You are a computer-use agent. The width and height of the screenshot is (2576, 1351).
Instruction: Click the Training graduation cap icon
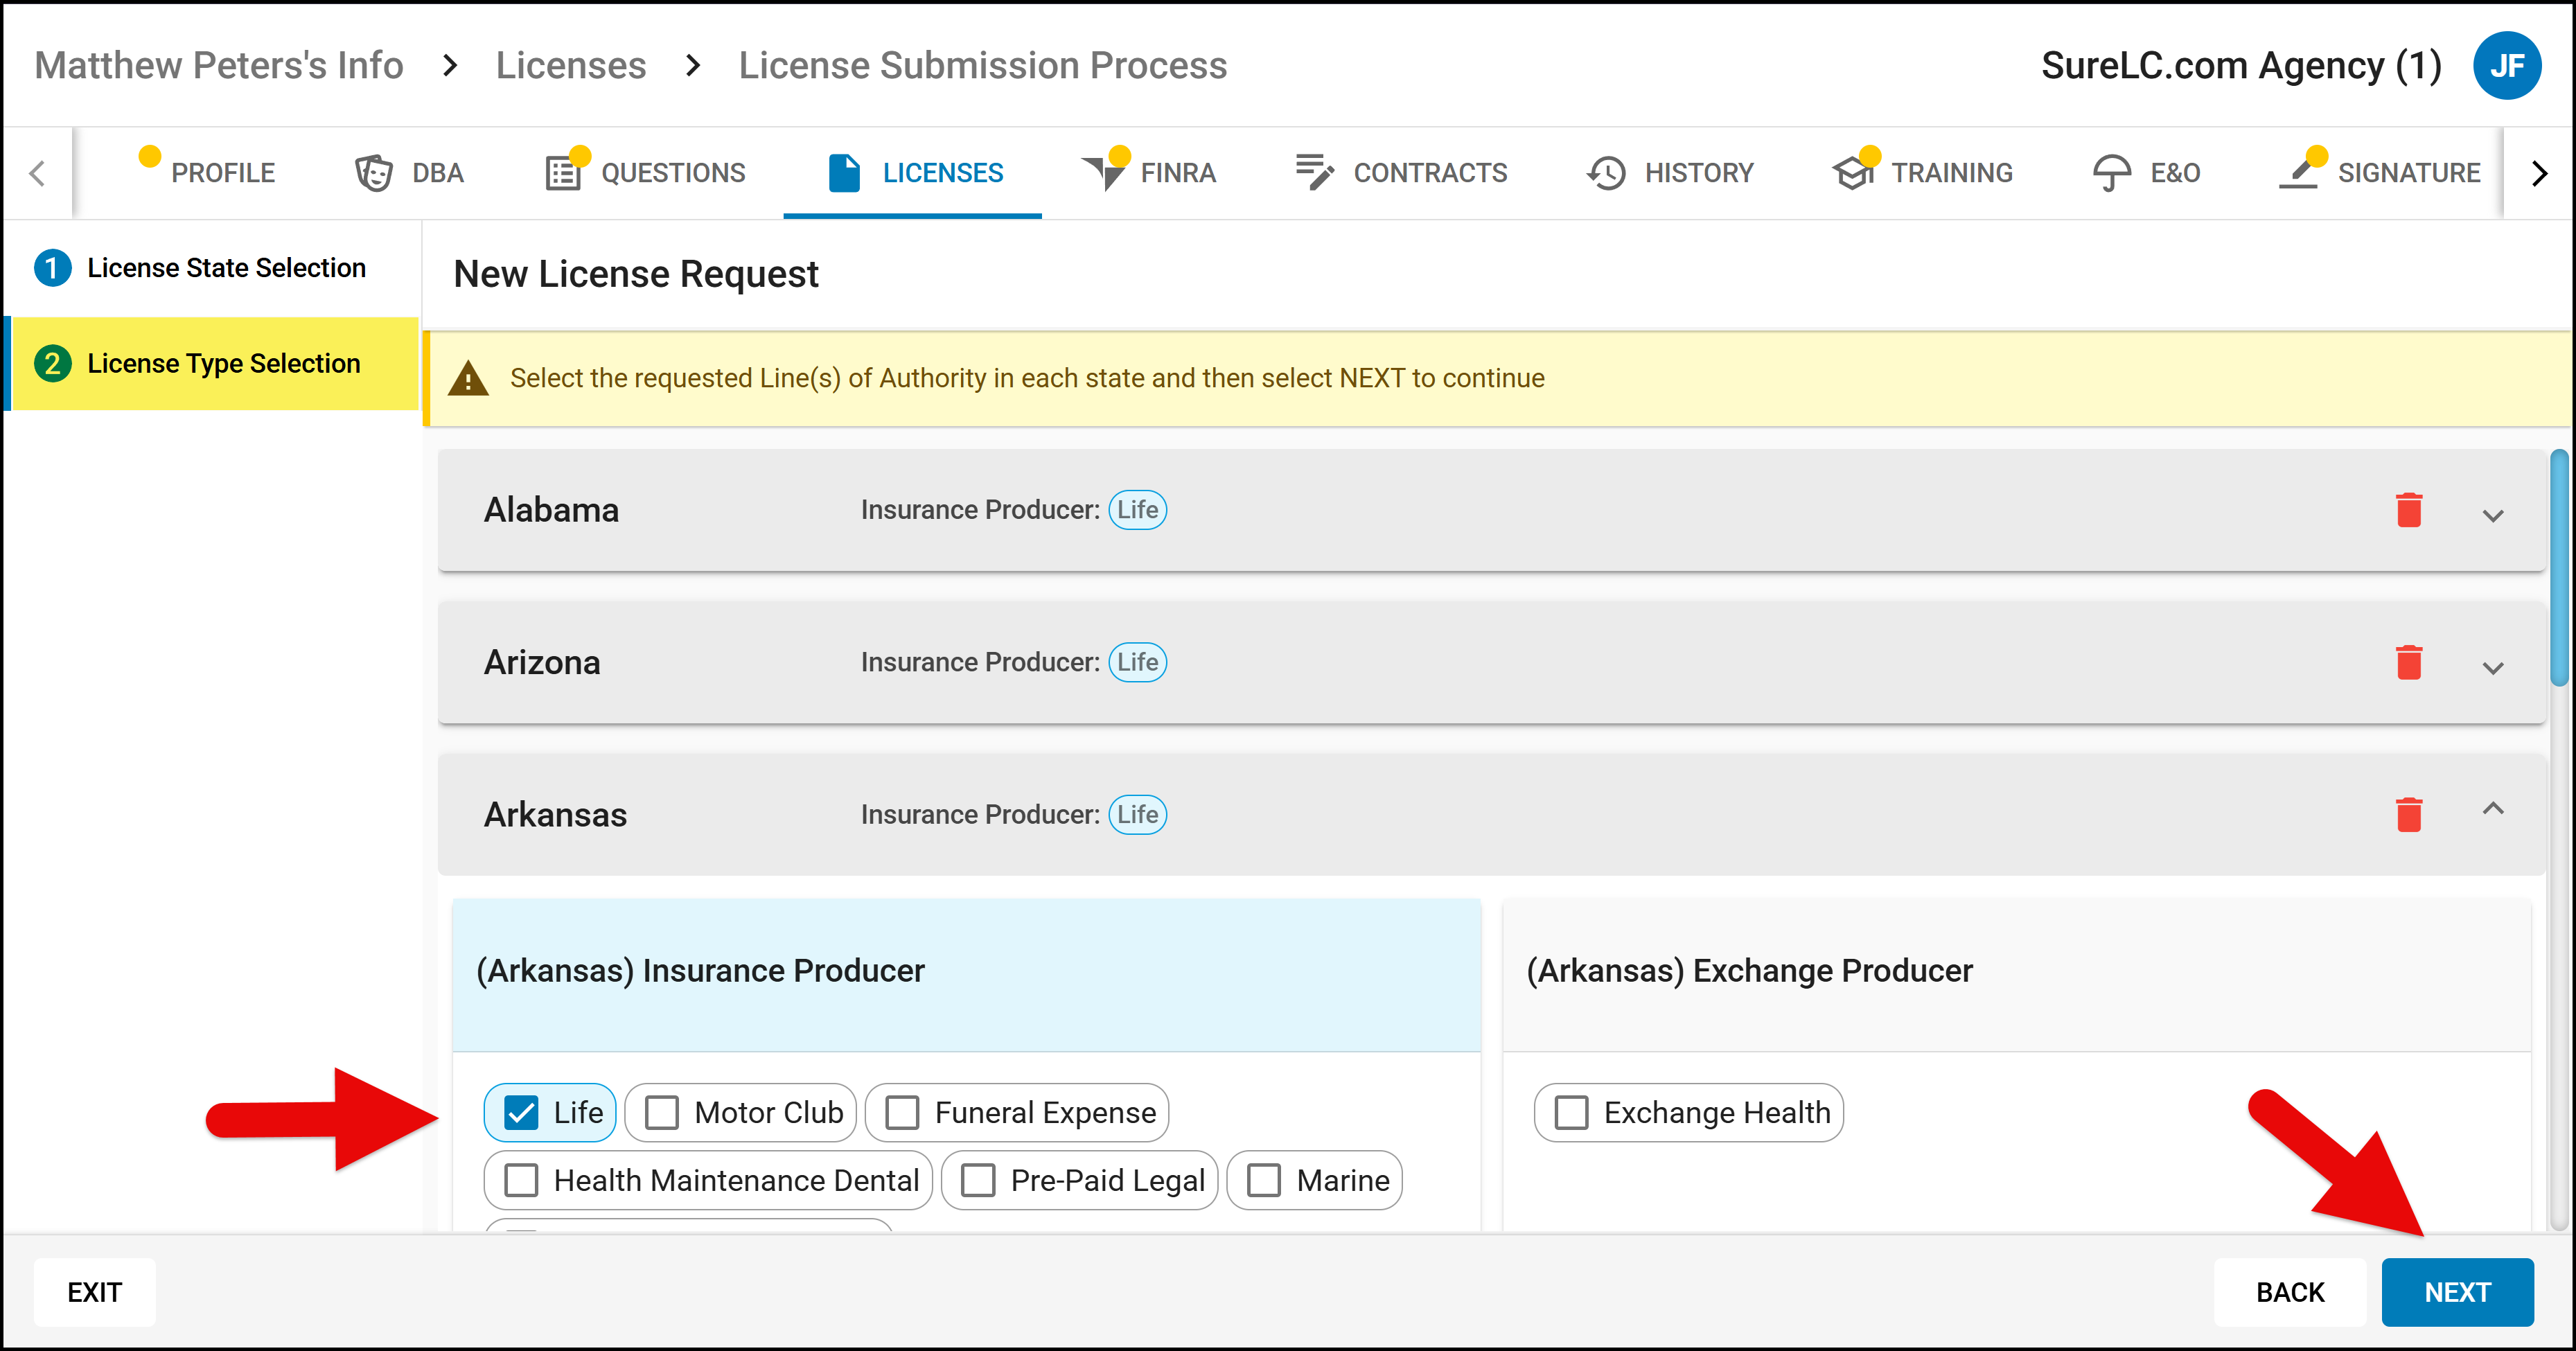coord(1853,173)
